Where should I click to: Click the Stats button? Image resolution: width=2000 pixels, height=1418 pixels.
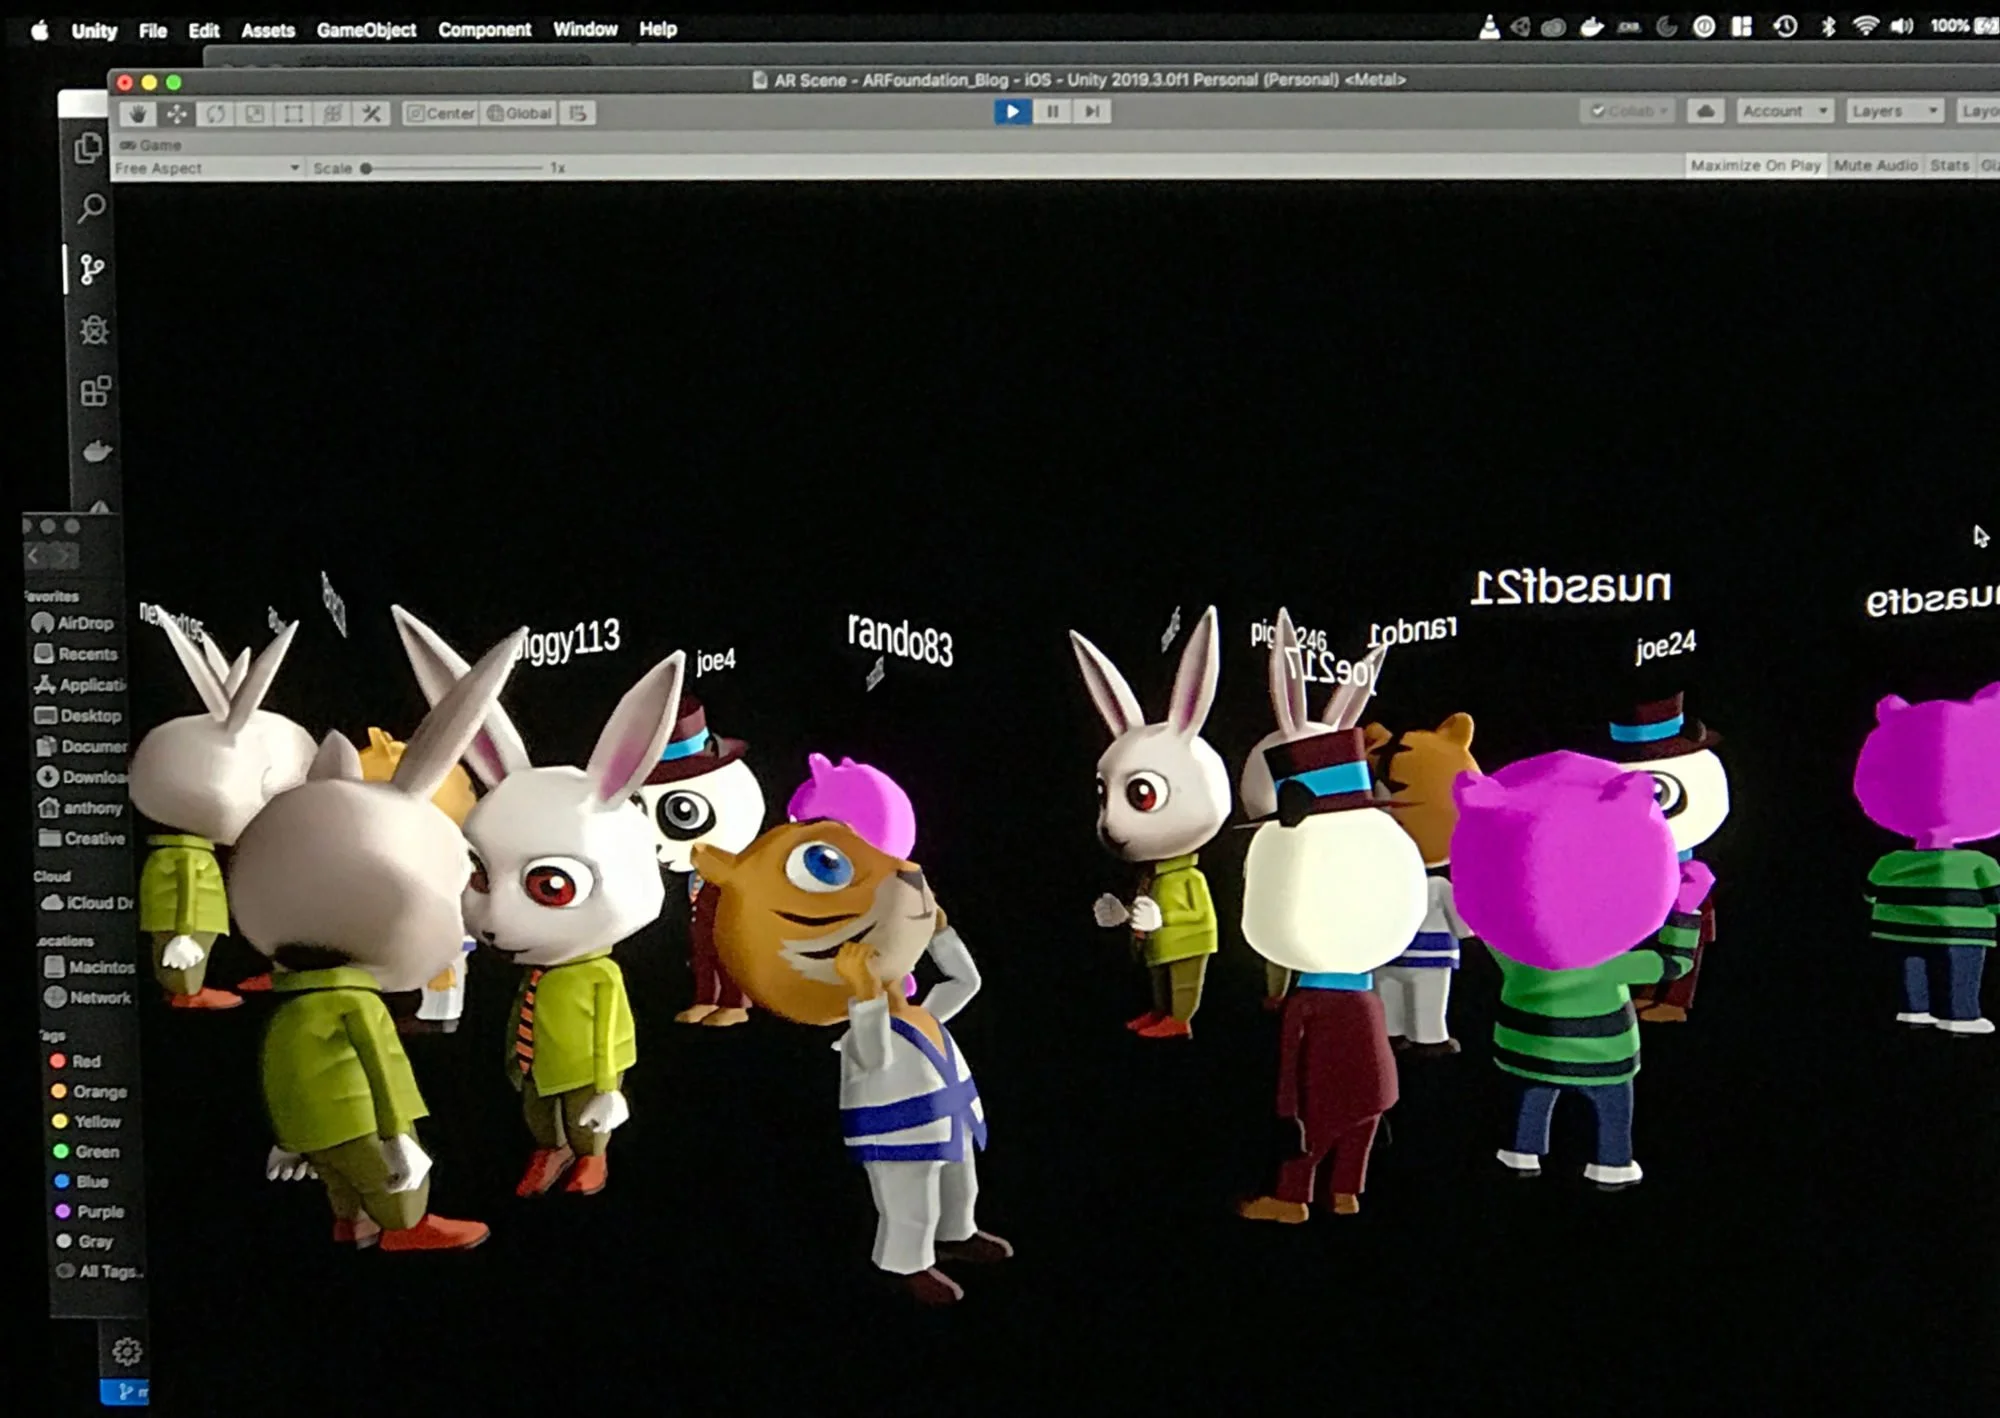pyautogui.click(x=1949, y=166)
